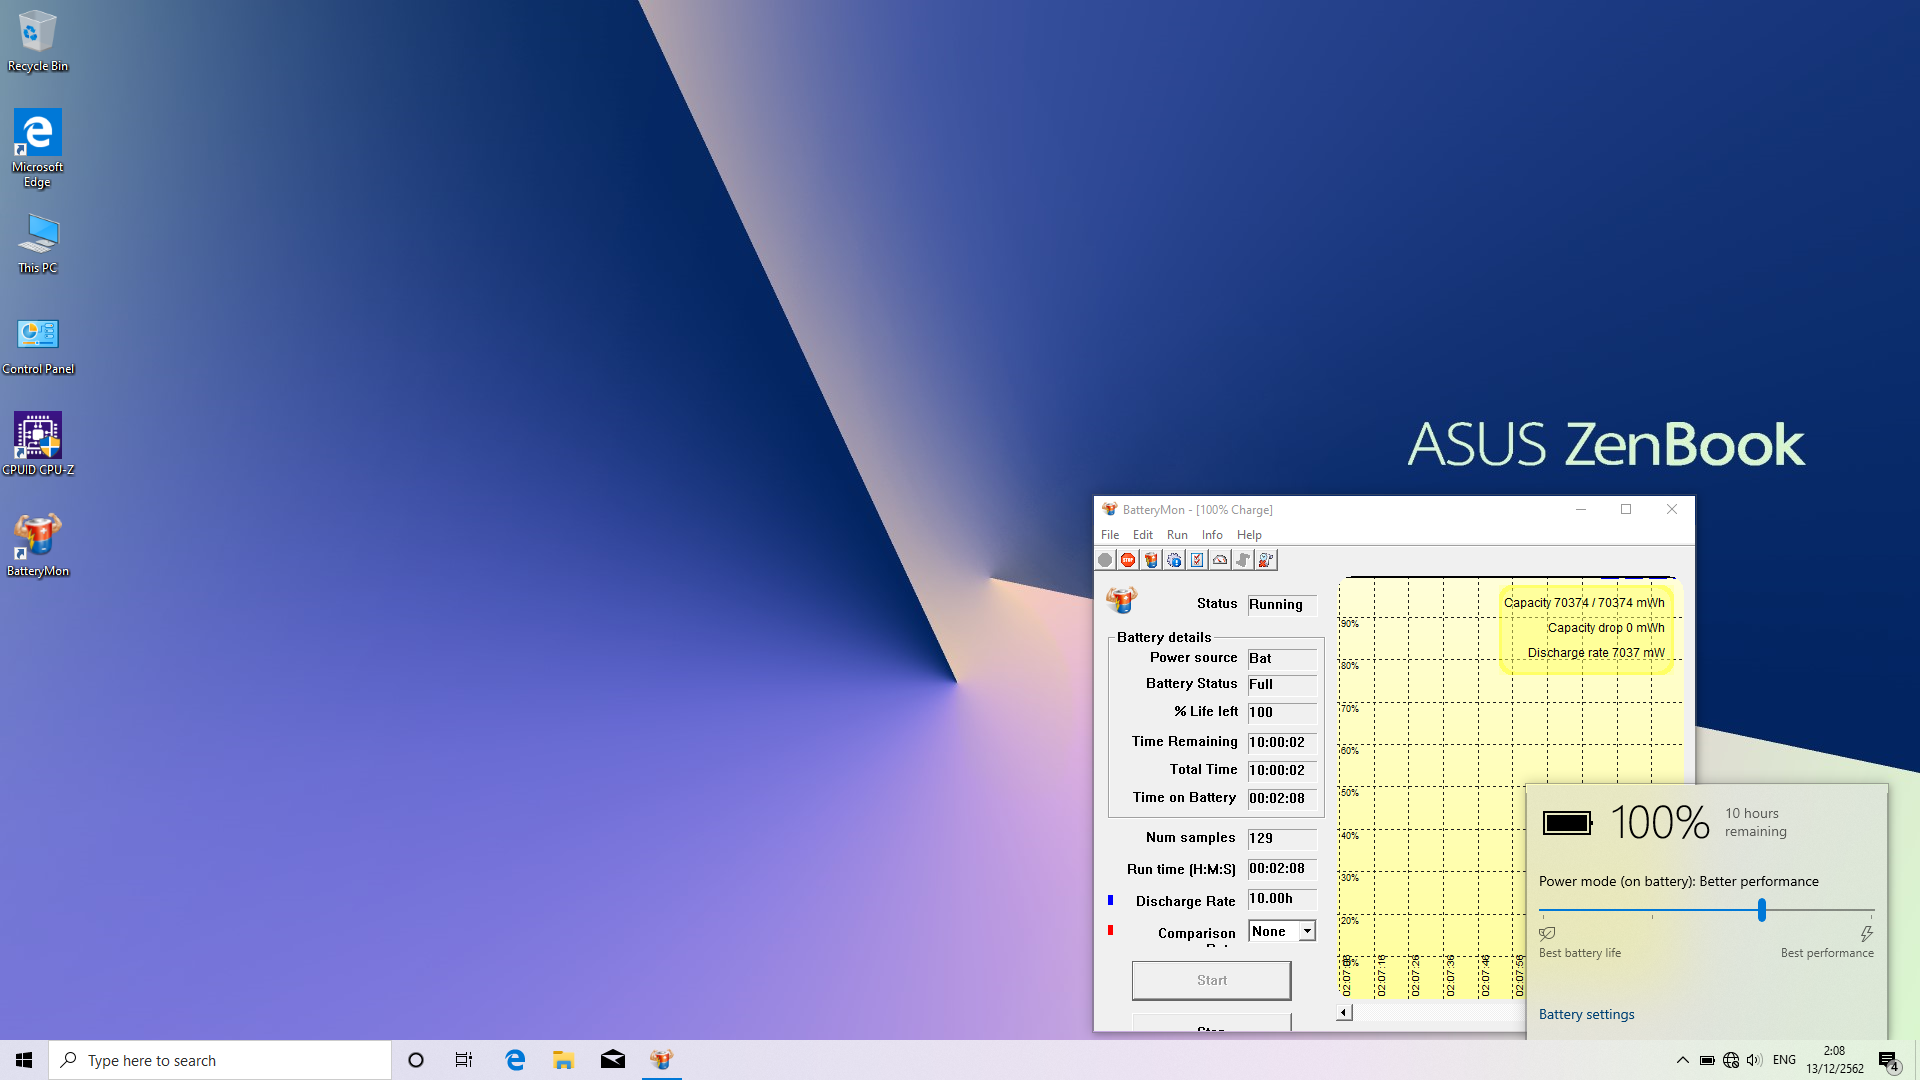Click the Num samples value 129
Image resolution: width=1920 pixels, height=1080 pixels.
[1282, 838]
